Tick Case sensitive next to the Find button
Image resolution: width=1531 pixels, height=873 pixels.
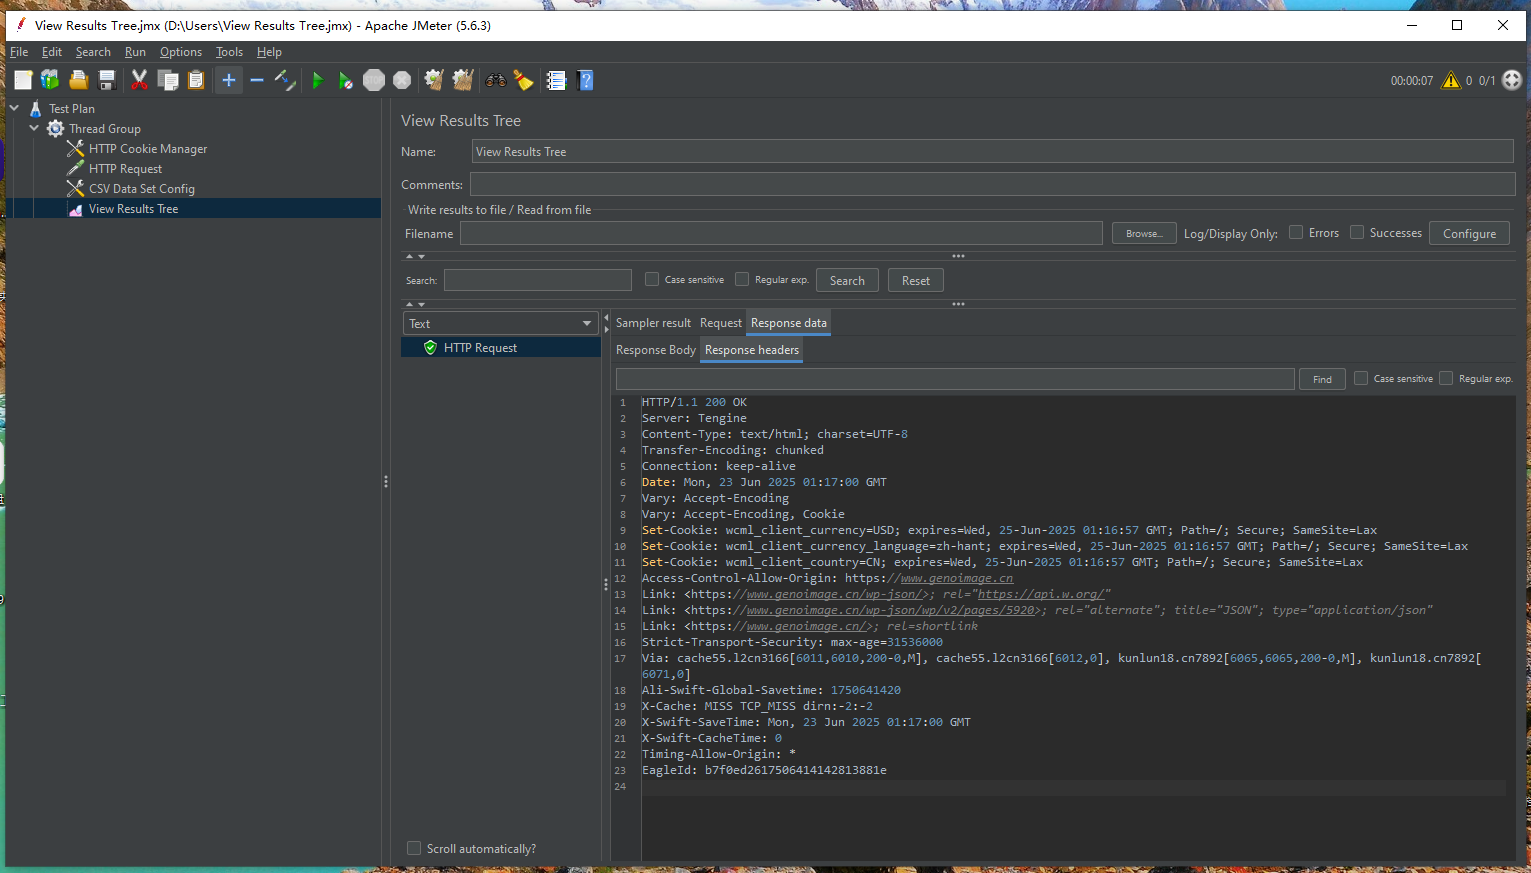tap(1361, 378)
